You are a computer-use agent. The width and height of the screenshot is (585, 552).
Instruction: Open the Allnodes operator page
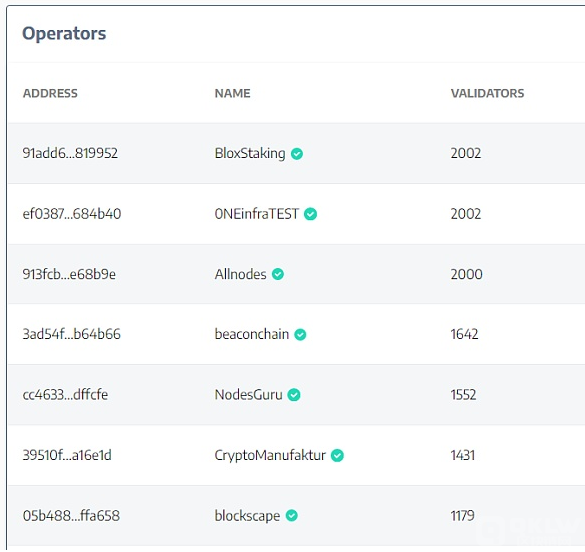(240, 275)
